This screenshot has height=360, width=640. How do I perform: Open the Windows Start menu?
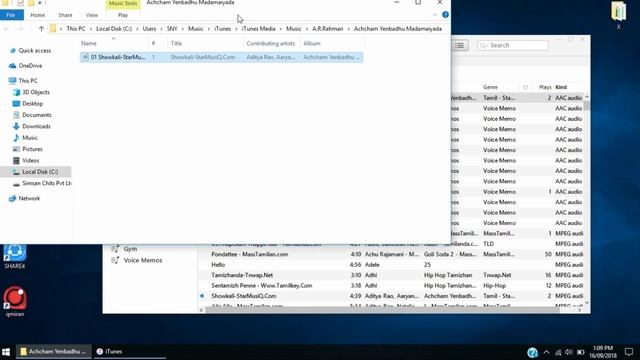point(6,351)
